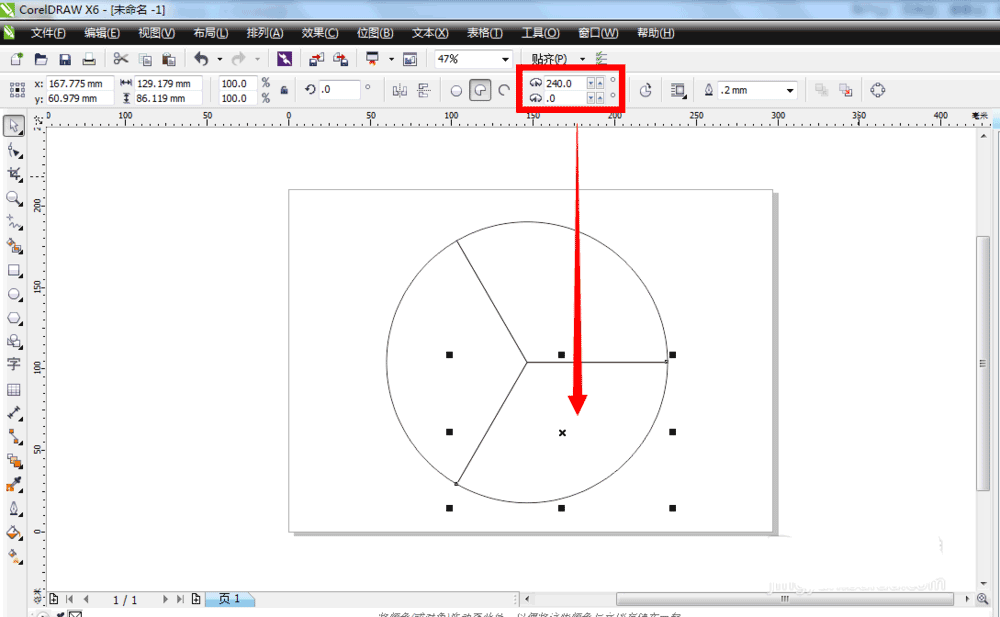Toggle the lock ratio padlock
This screenshot has height=617, width=1000.
click(x=284, y=90)
